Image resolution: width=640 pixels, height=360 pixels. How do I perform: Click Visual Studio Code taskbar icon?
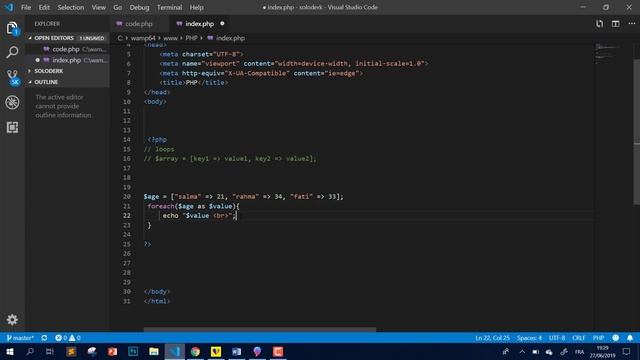pyautogui.click(x=175, y=351)
